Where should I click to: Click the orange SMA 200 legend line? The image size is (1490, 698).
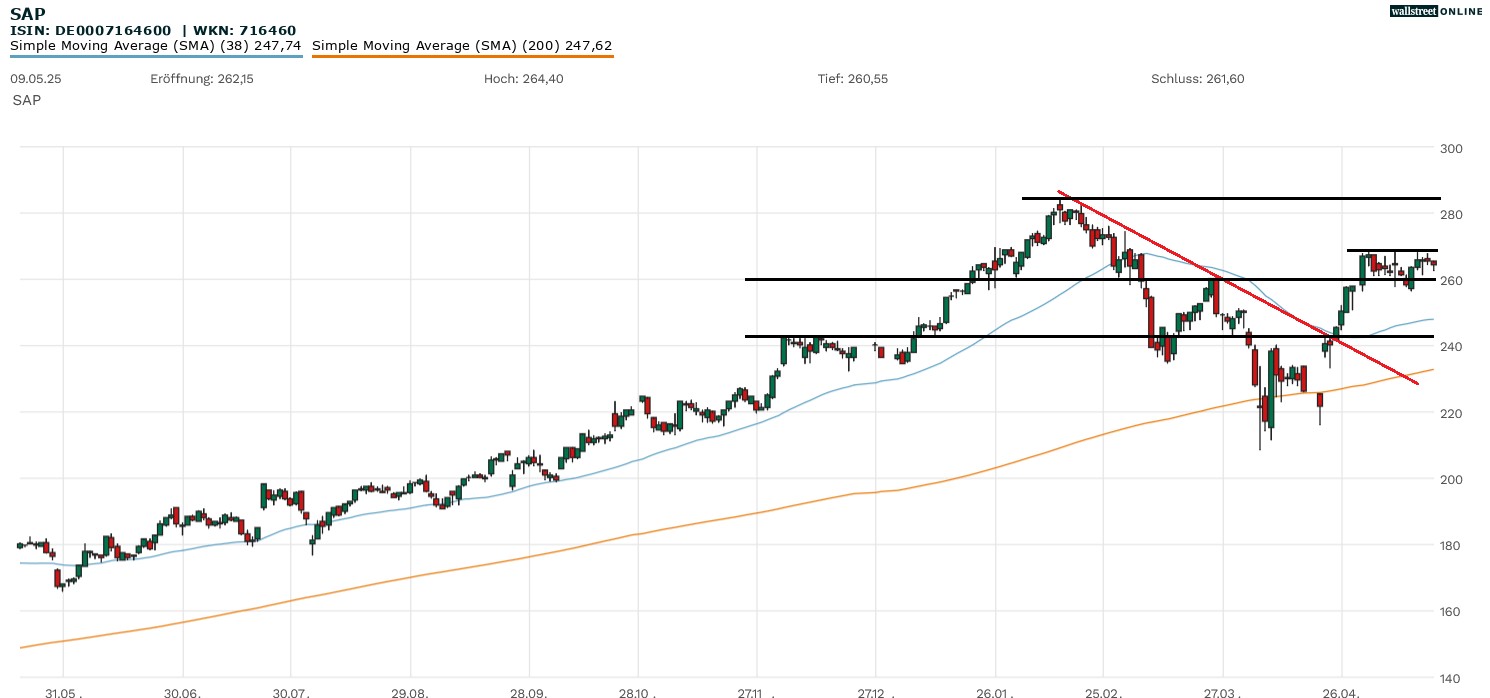coord(462,56)
